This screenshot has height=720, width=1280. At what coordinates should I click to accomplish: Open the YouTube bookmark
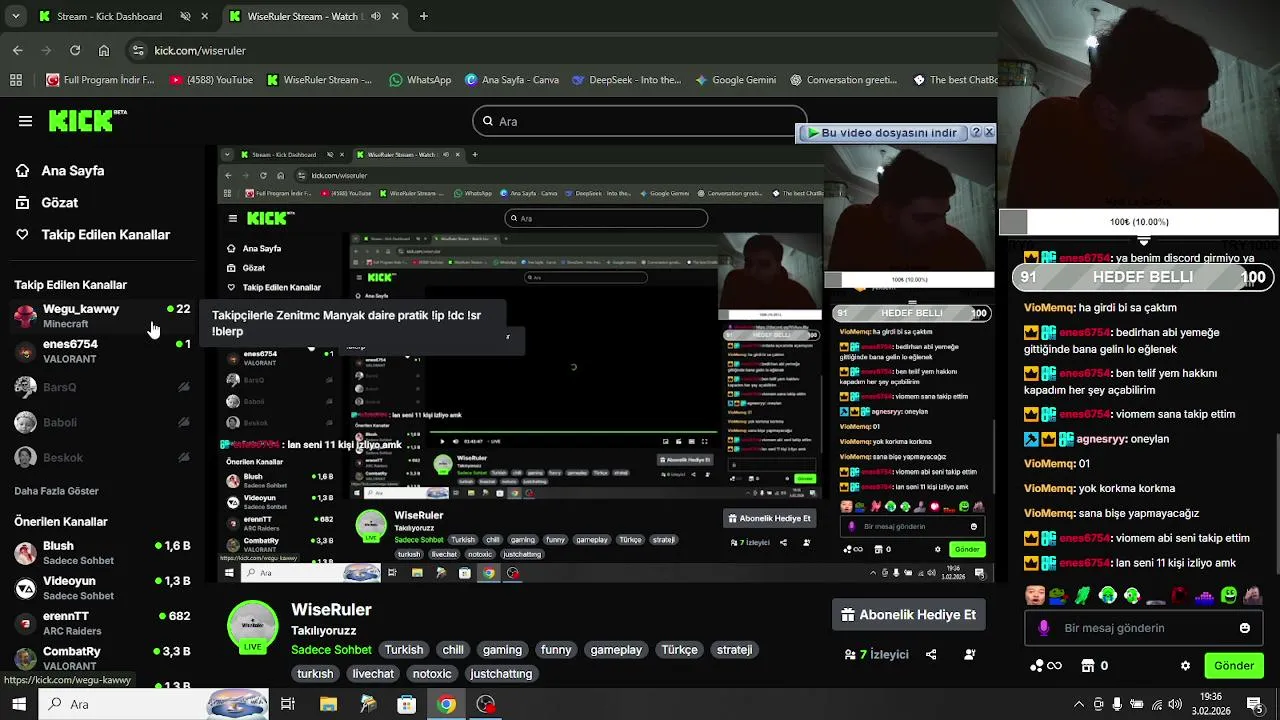click(x=211, y=80)
